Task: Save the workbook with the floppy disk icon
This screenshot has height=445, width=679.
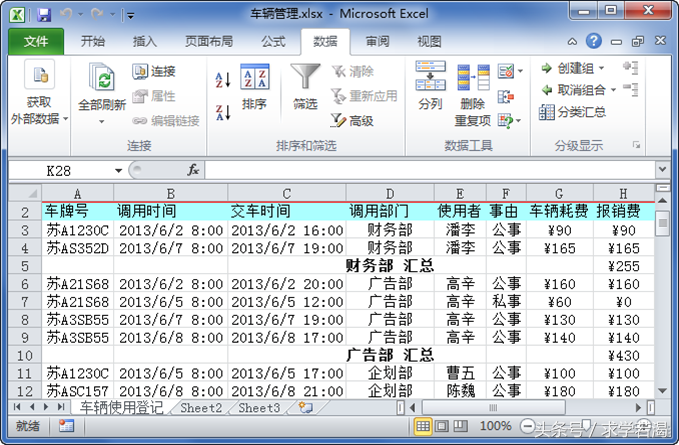Action: 44,15
